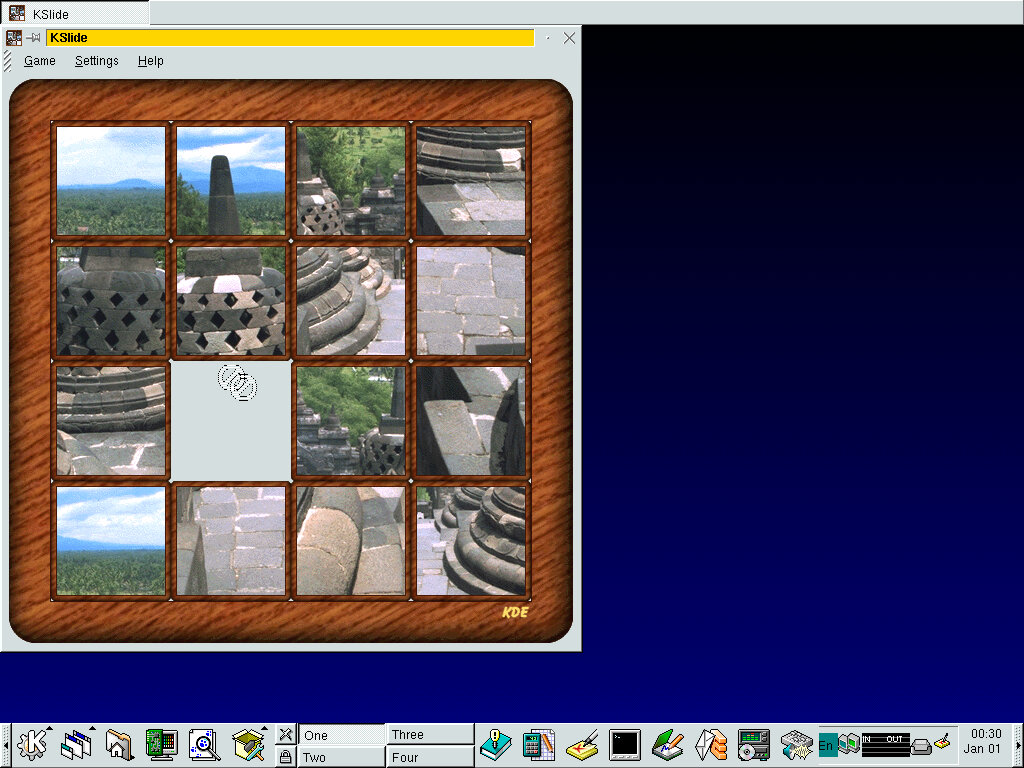Switch to virtual desktop Two
Image resolution: width=1024 pixels, height=768 pixels.
coord(342,757)
